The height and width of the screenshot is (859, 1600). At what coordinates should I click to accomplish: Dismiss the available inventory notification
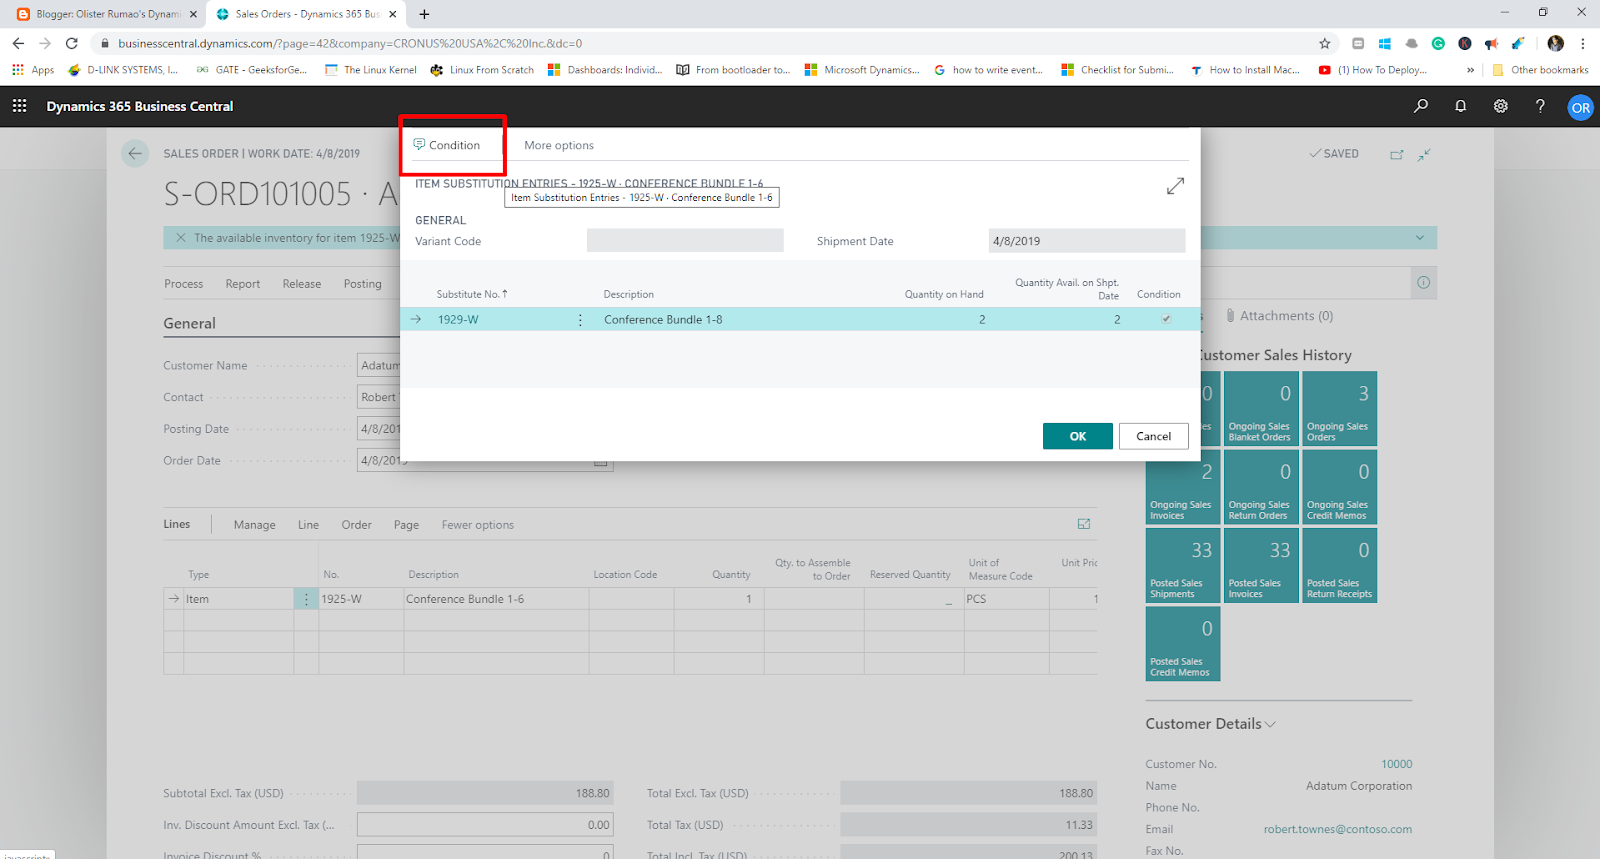point(181,238)
